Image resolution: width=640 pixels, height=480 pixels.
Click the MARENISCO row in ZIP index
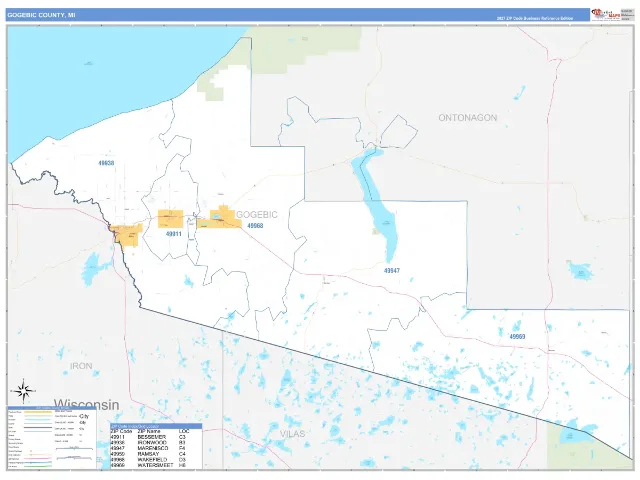tap(156, 448)
